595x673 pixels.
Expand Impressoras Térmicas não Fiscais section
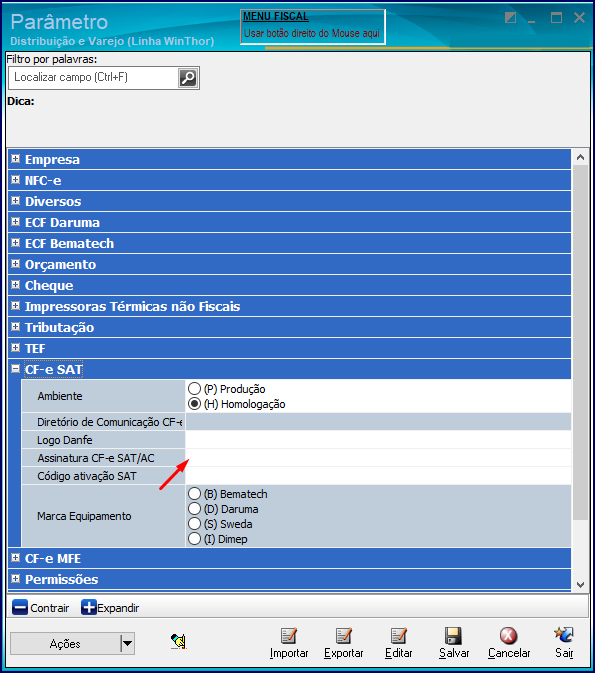point(15,306)
